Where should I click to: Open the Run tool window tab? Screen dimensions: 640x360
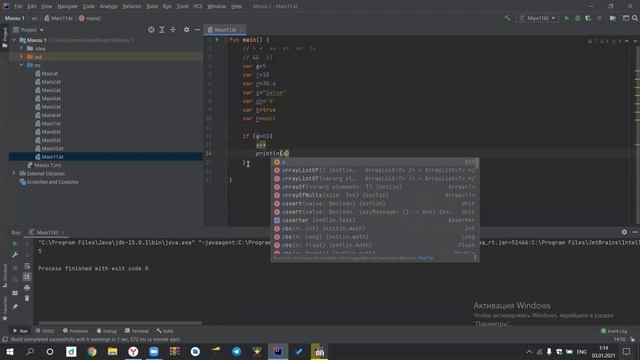[20, 331]
